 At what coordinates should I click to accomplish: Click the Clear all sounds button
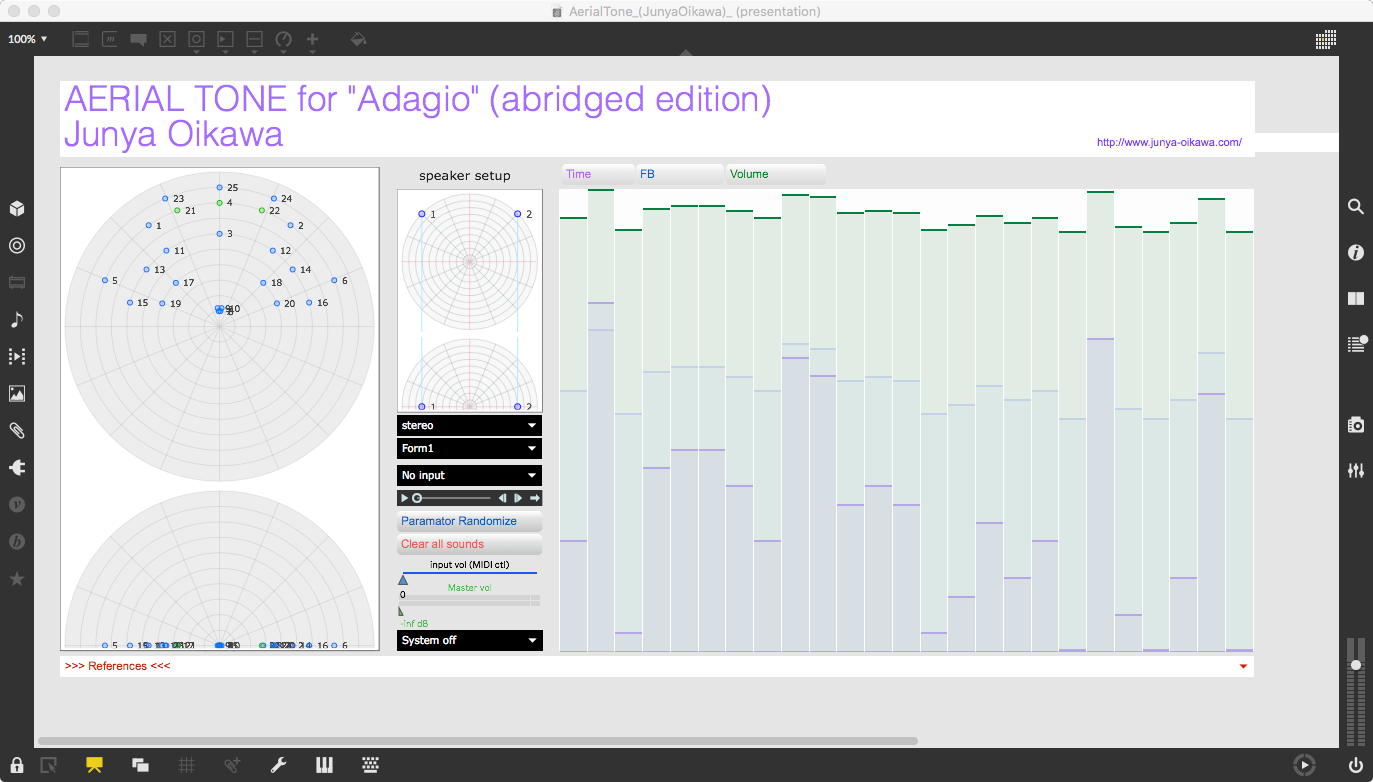[x=470, y=544]
